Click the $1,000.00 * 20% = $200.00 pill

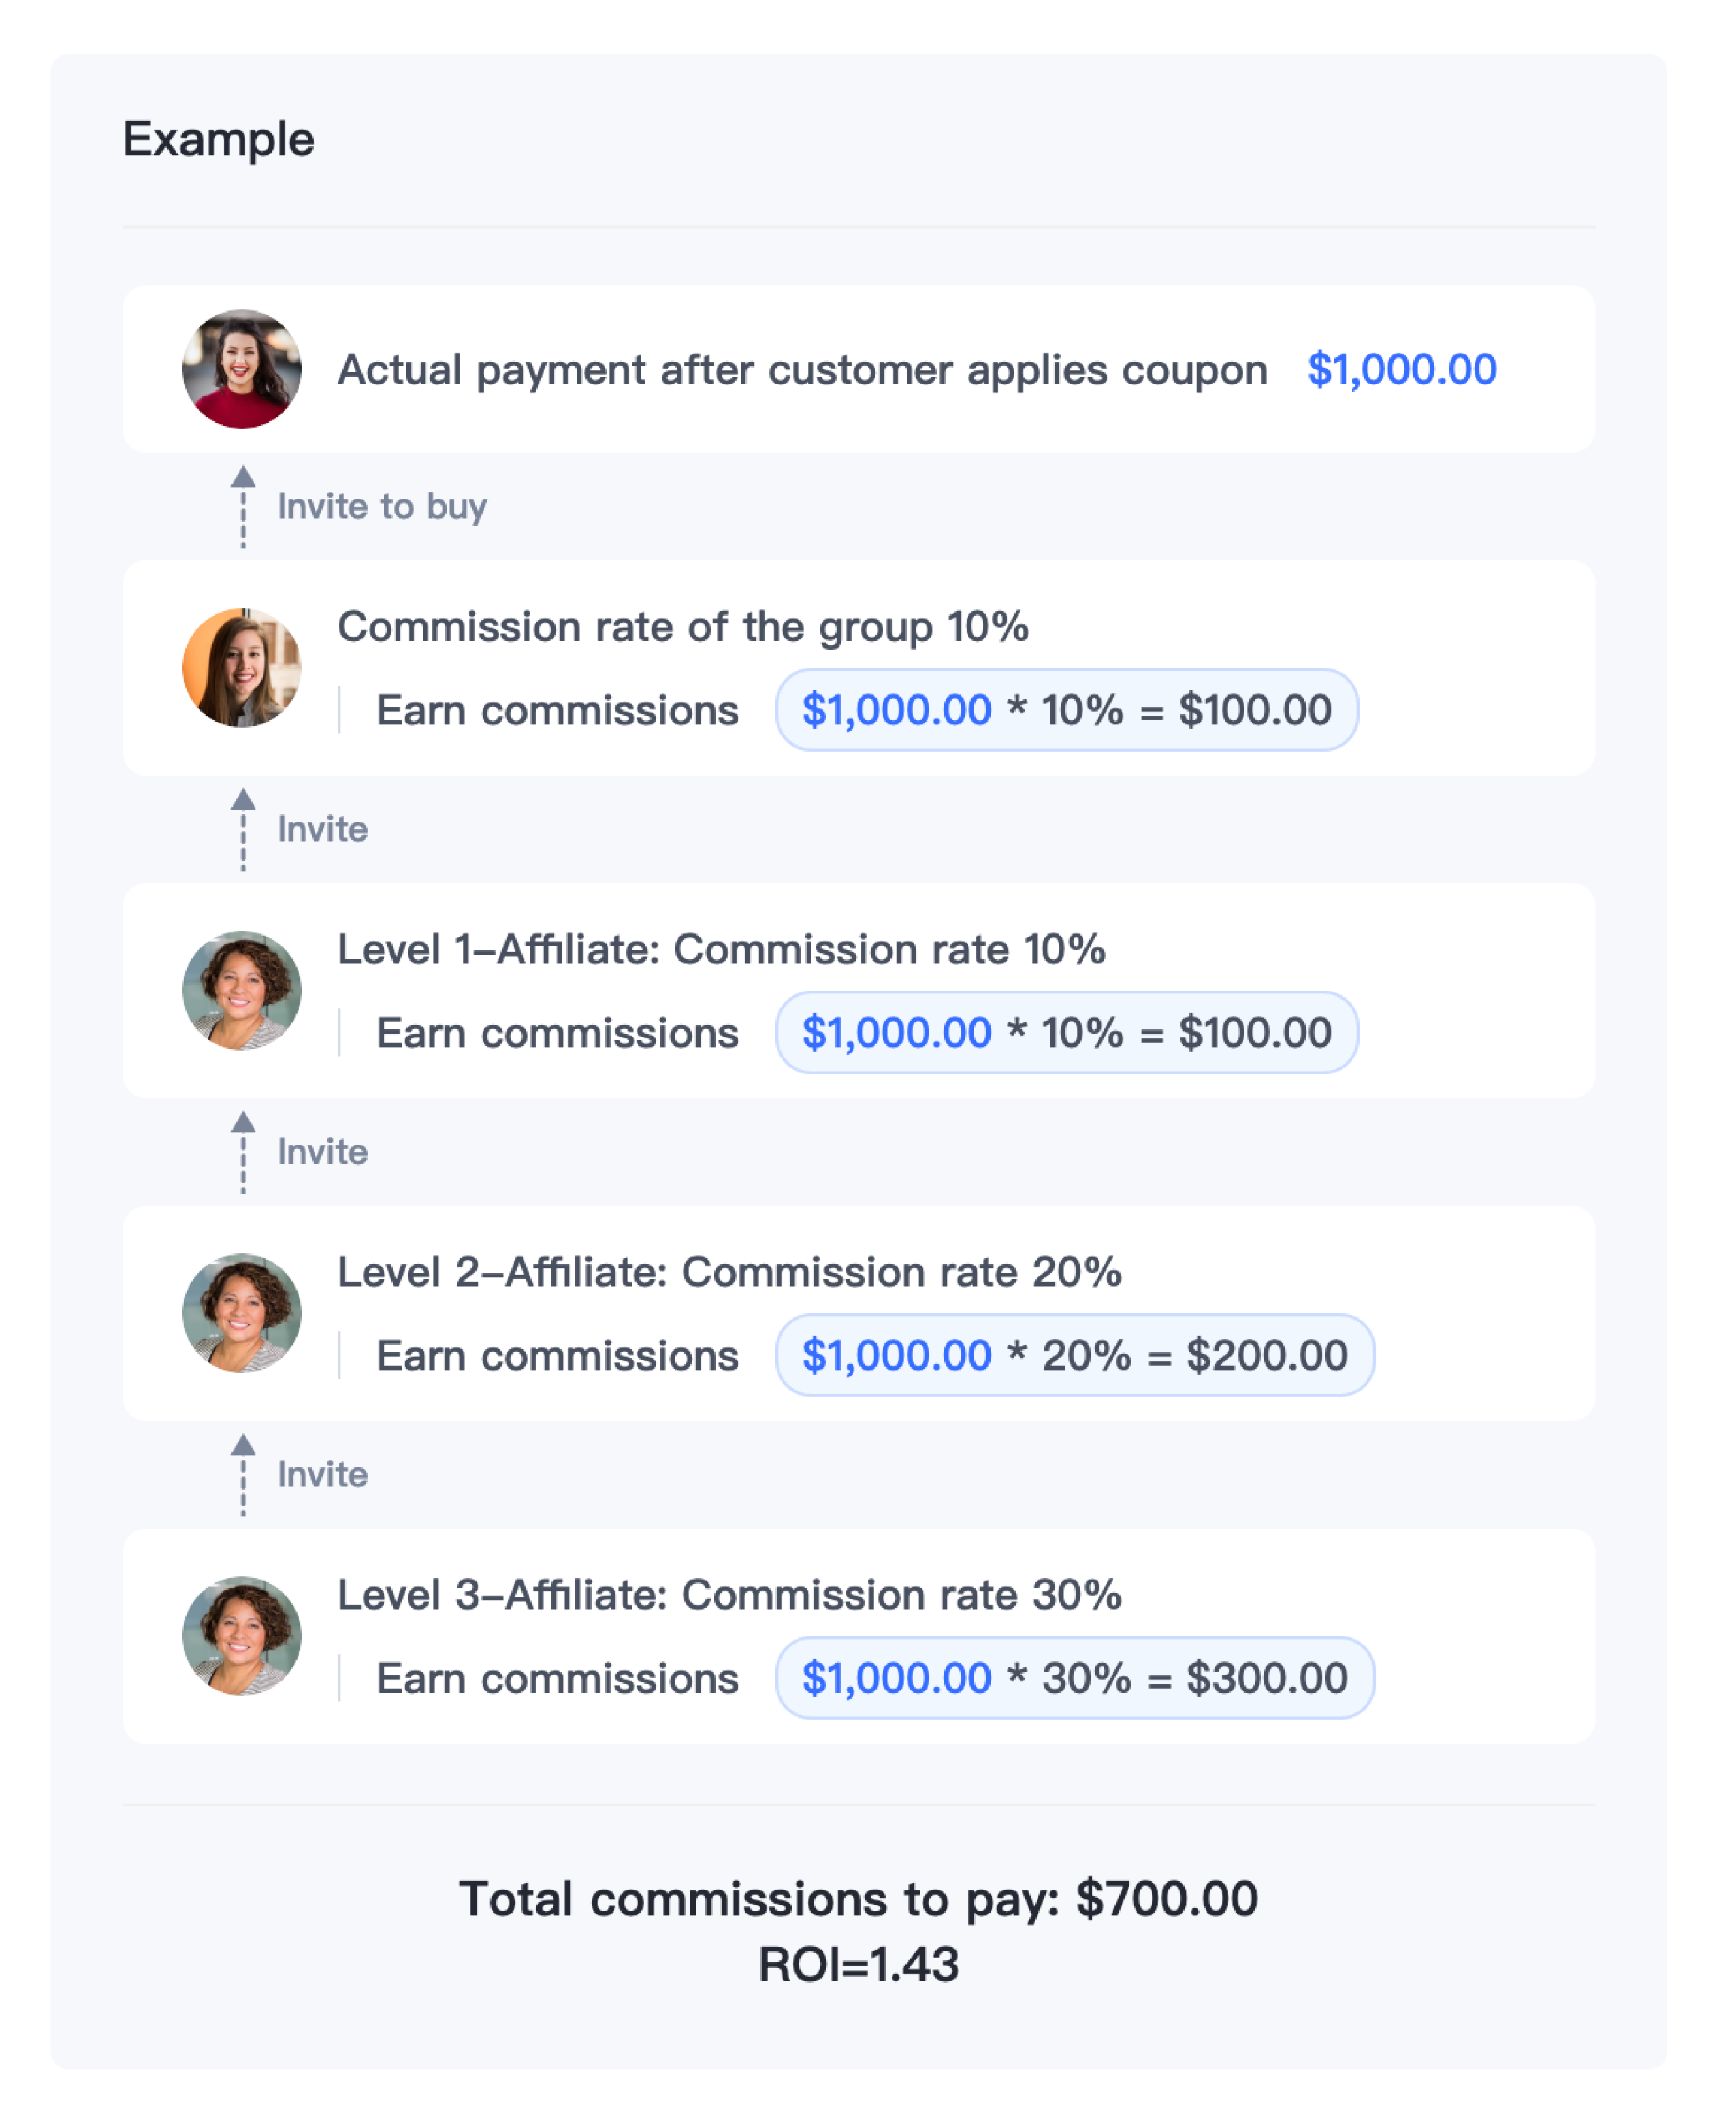point(1076,1357)
